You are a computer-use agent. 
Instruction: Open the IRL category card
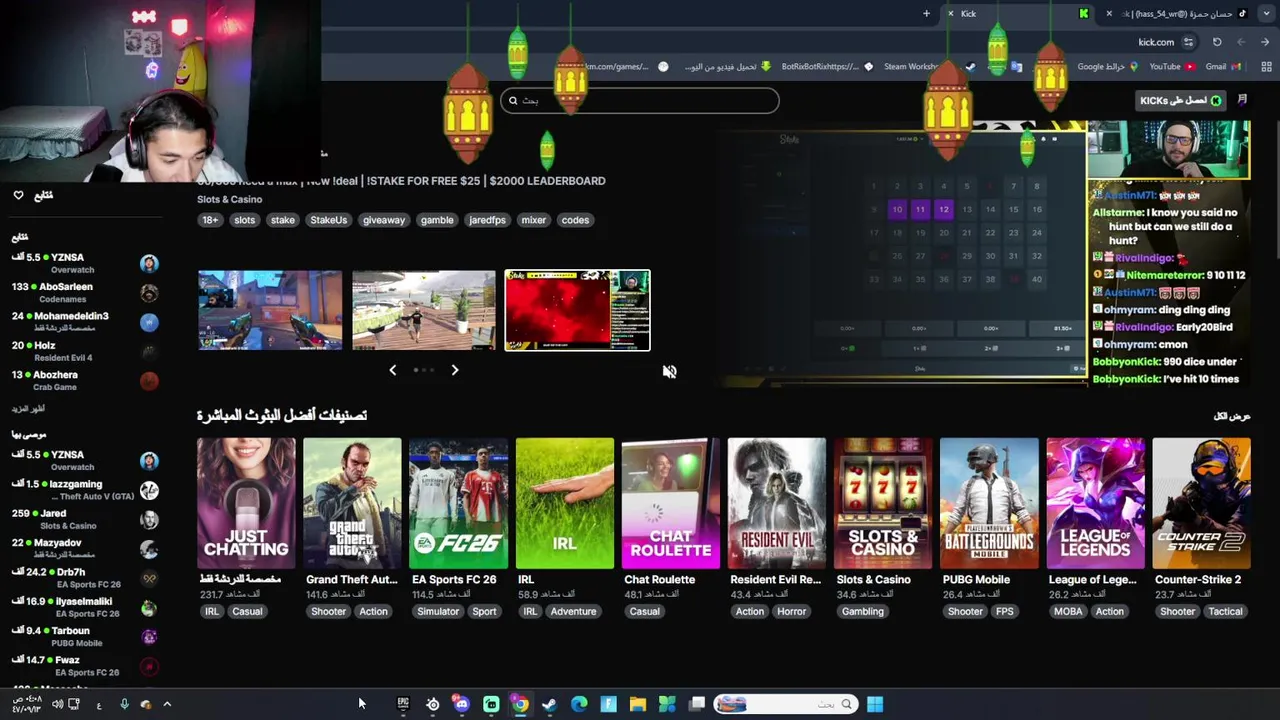coord(564,503)
